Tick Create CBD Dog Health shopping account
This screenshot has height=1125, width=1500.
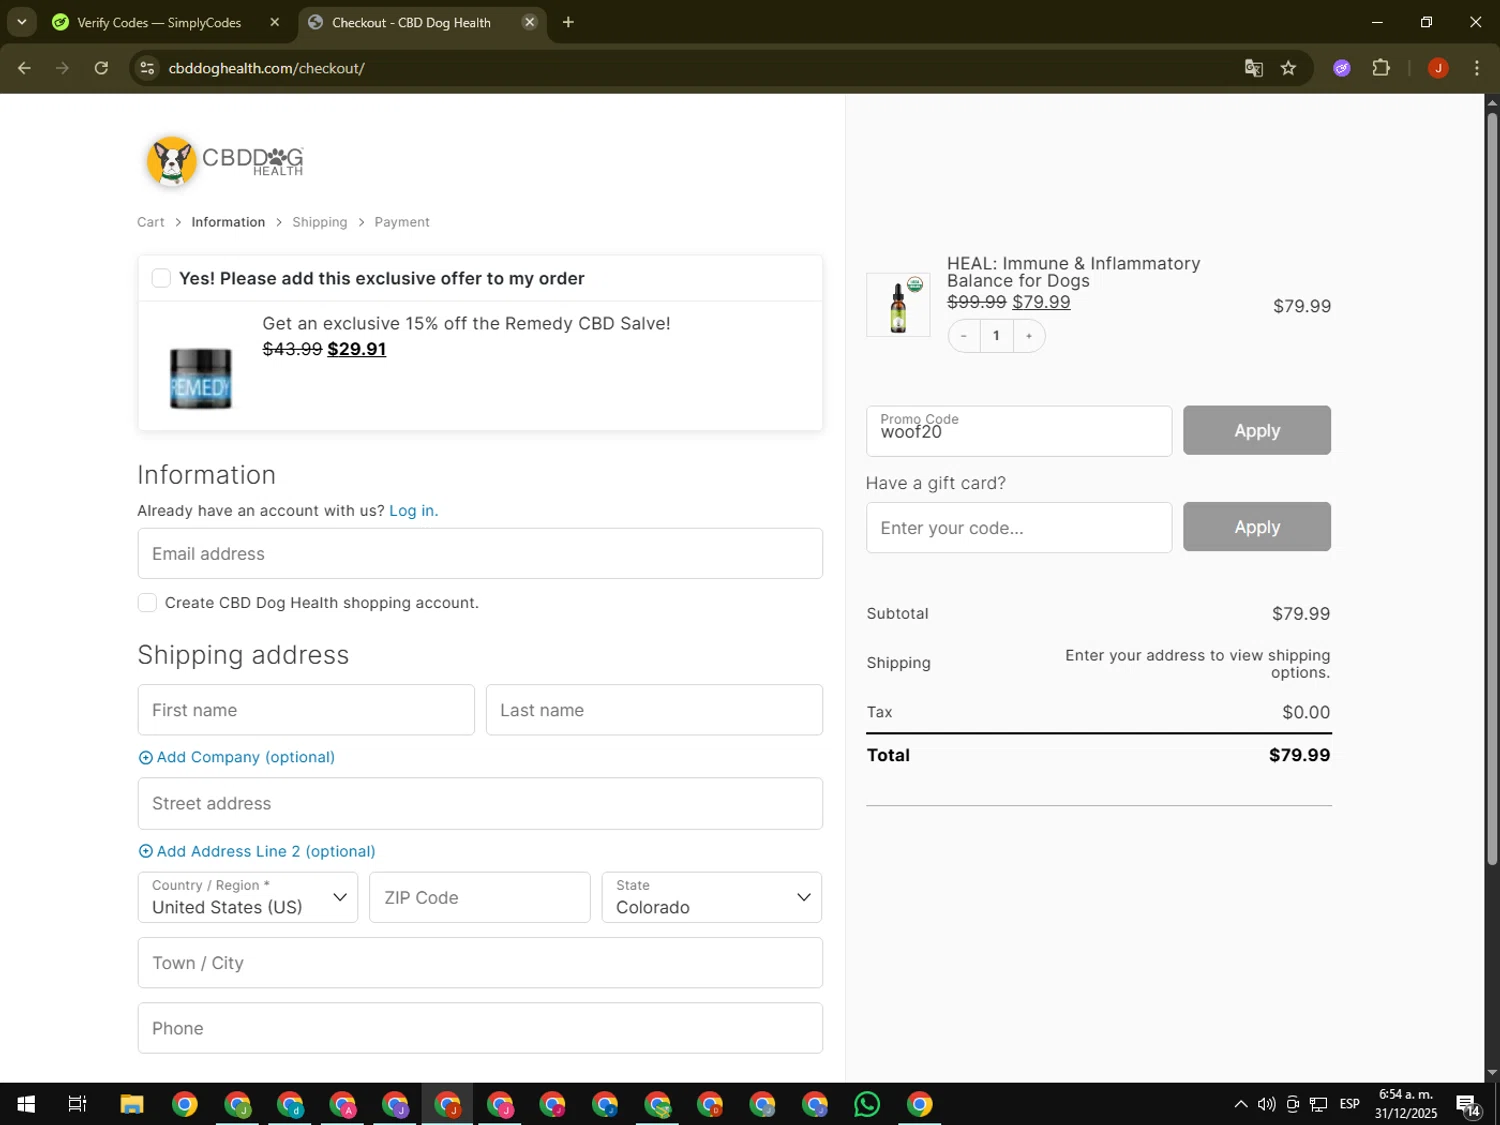click(147, 603)
